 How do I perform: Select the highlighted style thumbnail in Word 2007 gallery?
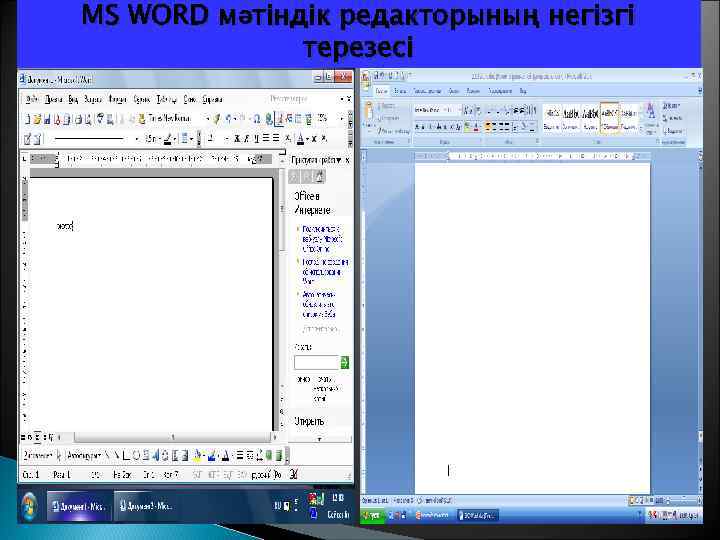click(610, 118)
